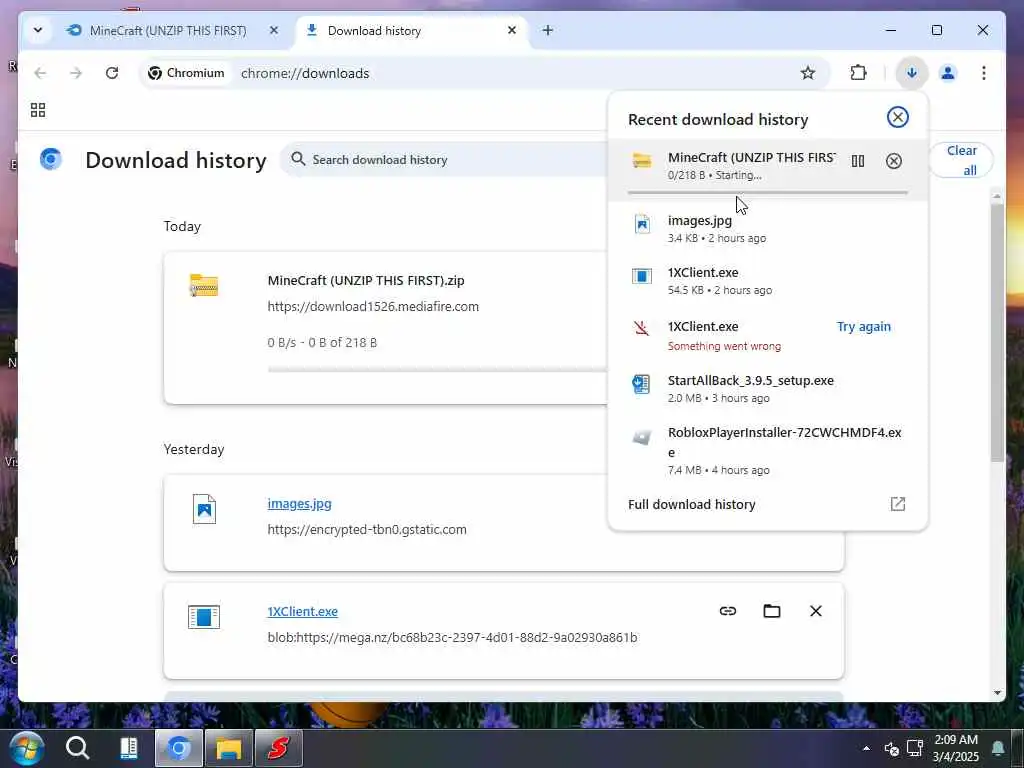The height and width of the screenshot is (768, 1024).
Task: Click MineCraft (UNZIP THIS FIRST).zip file name
Action: click(366, 280)
